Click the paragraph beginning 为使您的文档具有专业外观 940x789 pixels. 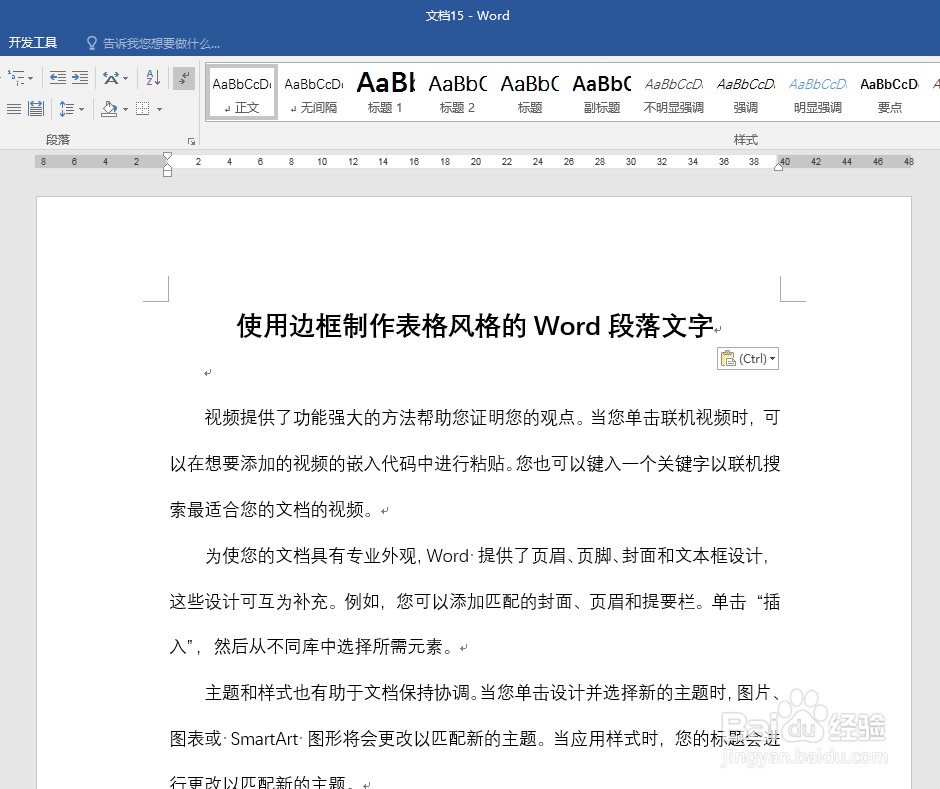[x=475, y=601]
